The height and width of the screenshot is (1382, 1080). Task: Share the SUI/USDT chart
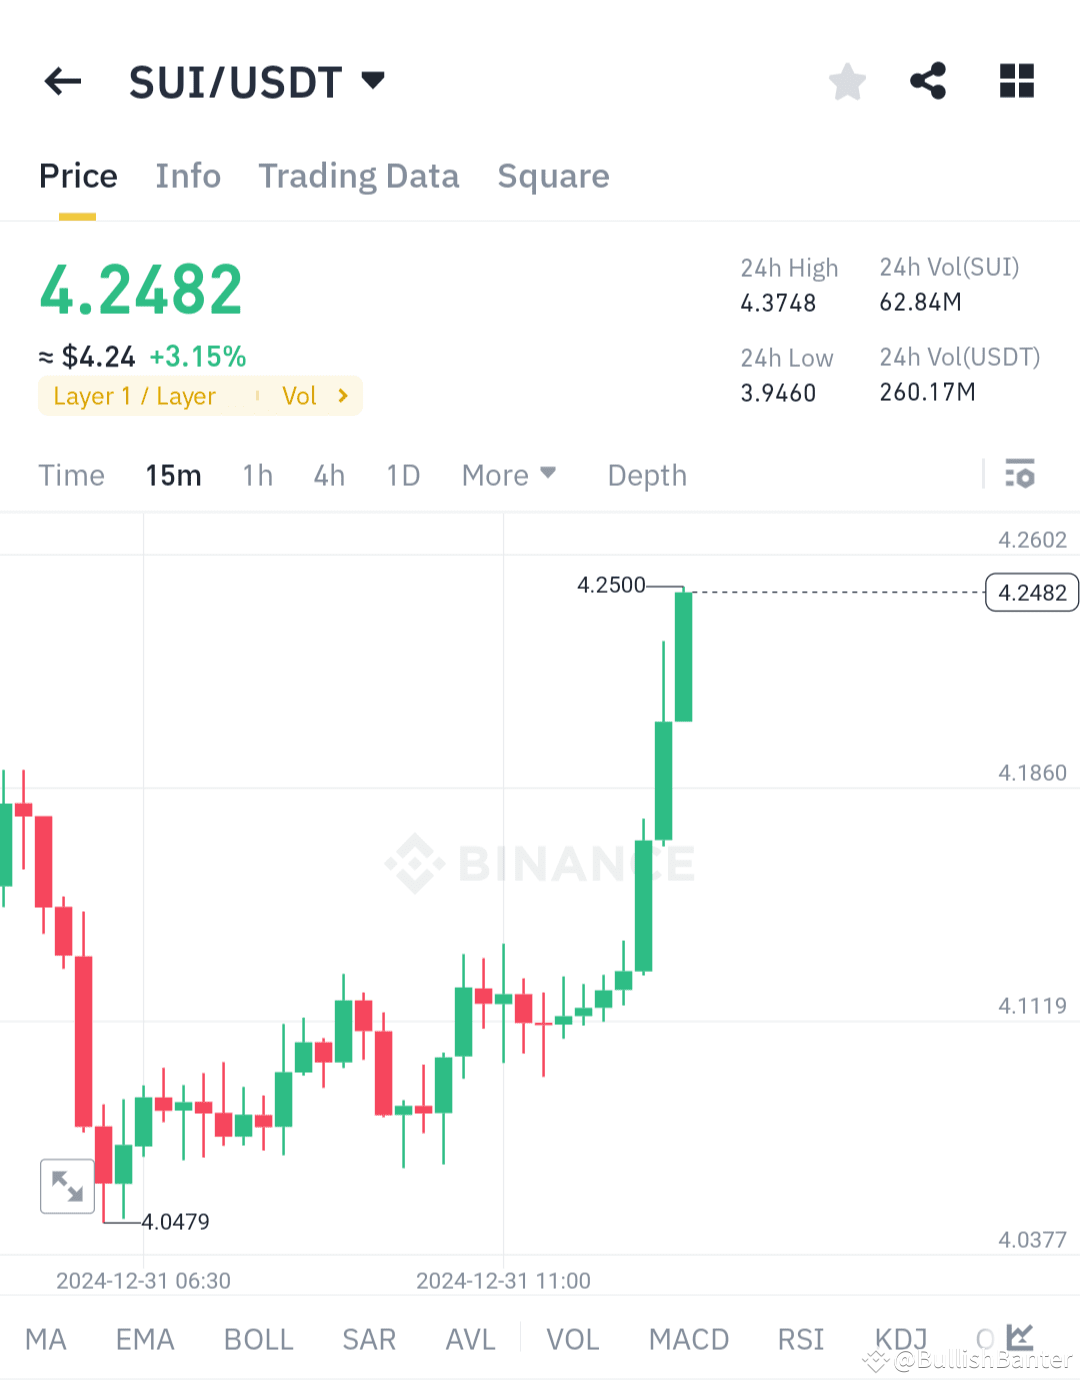(x=928, y=81)
